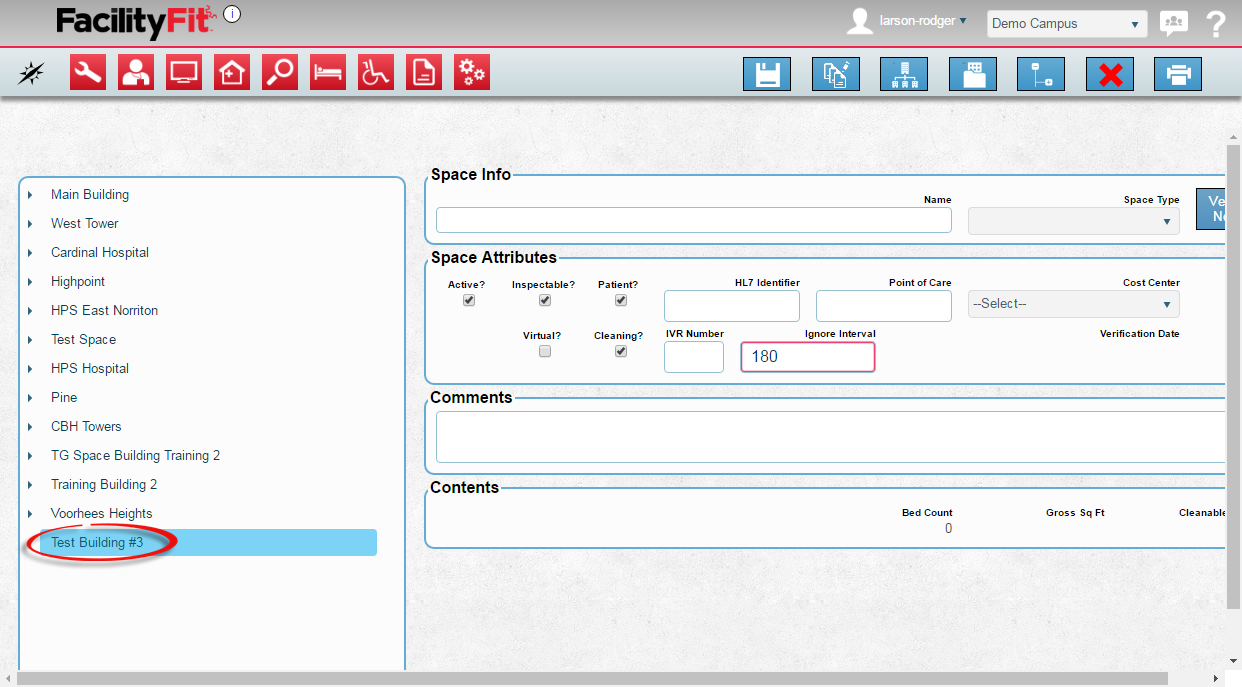The image size is (1242, 687).
Task: Open the magnifying glass search icon
Action: [280, 73]
